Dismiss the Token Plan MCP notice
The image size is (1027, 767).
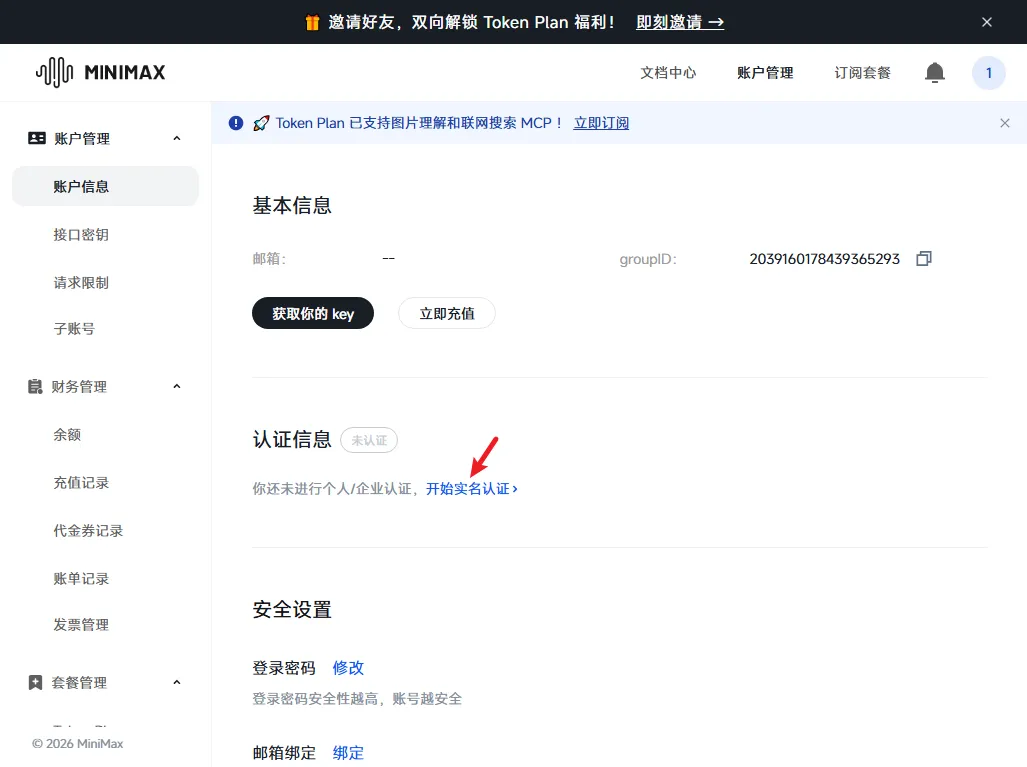(x=1005, y=123)
